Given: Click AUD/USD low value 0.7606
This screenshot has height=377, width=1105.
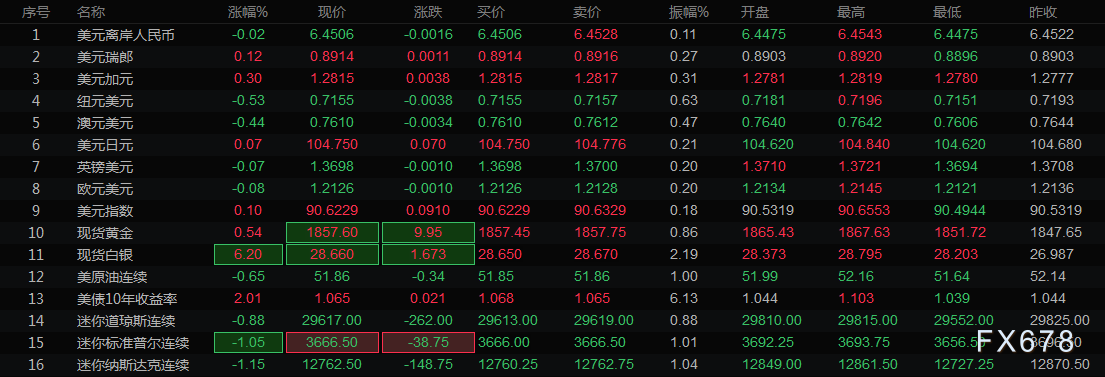Looking at the screenshot, I should click(x=956, y=123).
